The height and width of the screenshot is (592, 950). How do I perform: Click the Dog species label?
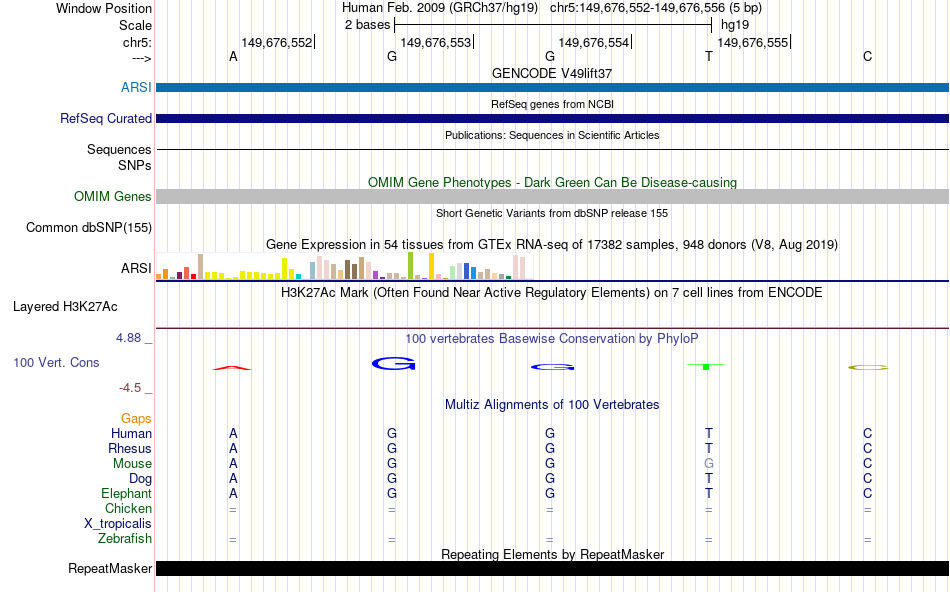pyautogui.click(x=140, y=479)
